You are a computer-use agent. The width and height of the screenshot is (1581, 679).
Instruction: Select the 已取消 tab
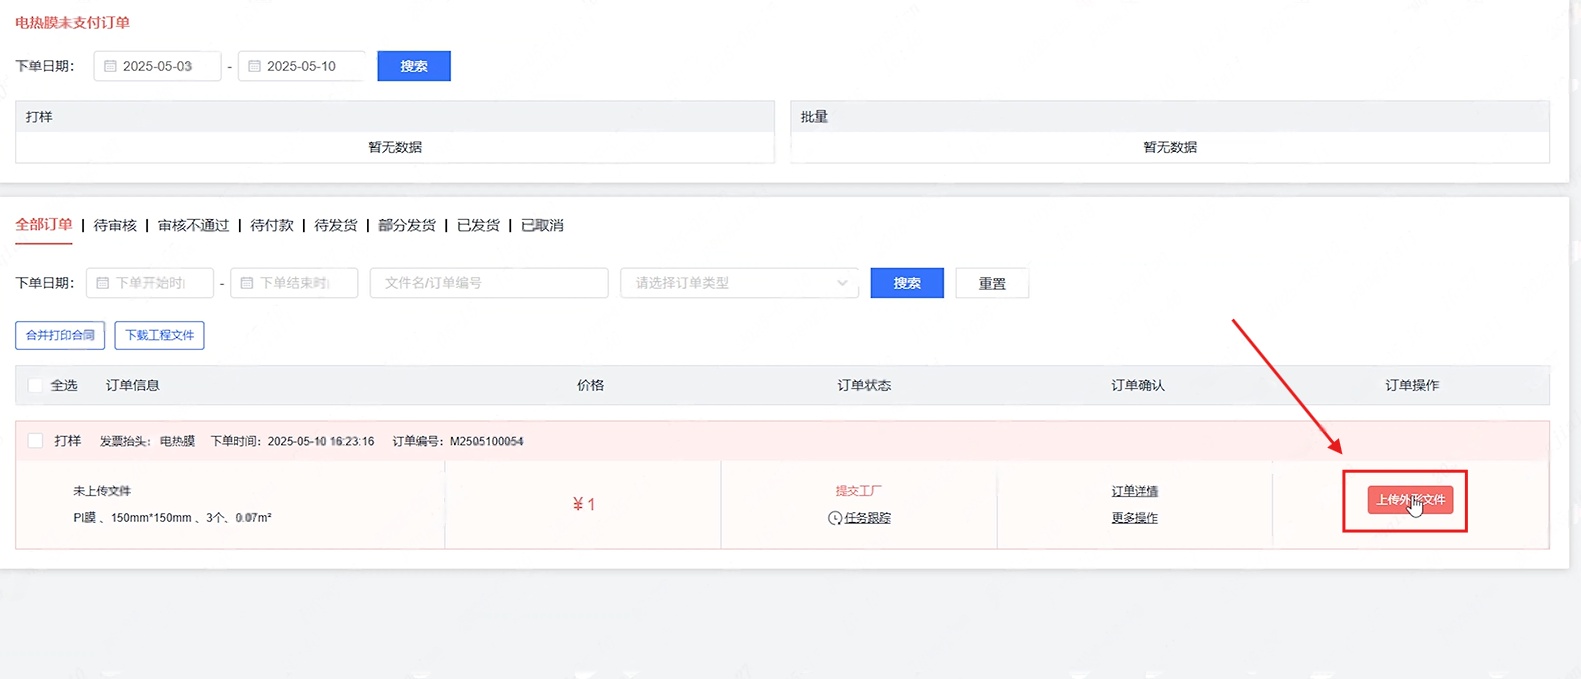coord(542,225)
